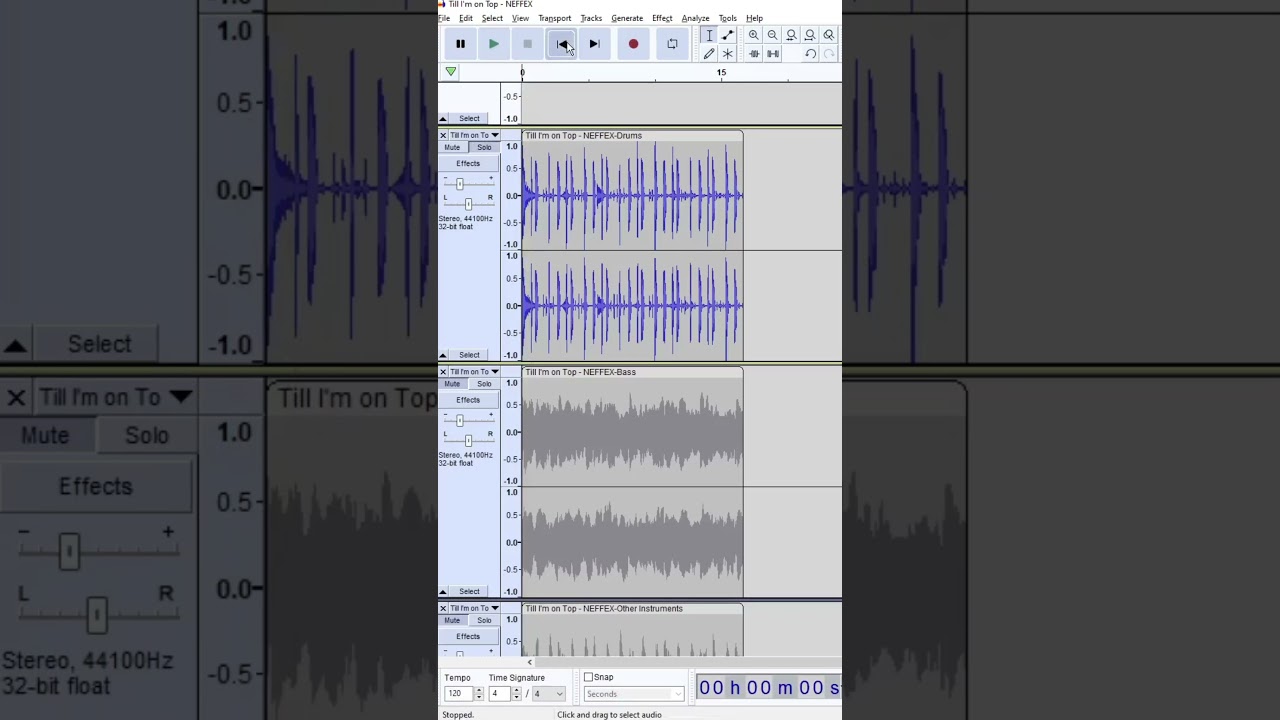Collapse the Drums track with bottom arrow

pos(443,355)
